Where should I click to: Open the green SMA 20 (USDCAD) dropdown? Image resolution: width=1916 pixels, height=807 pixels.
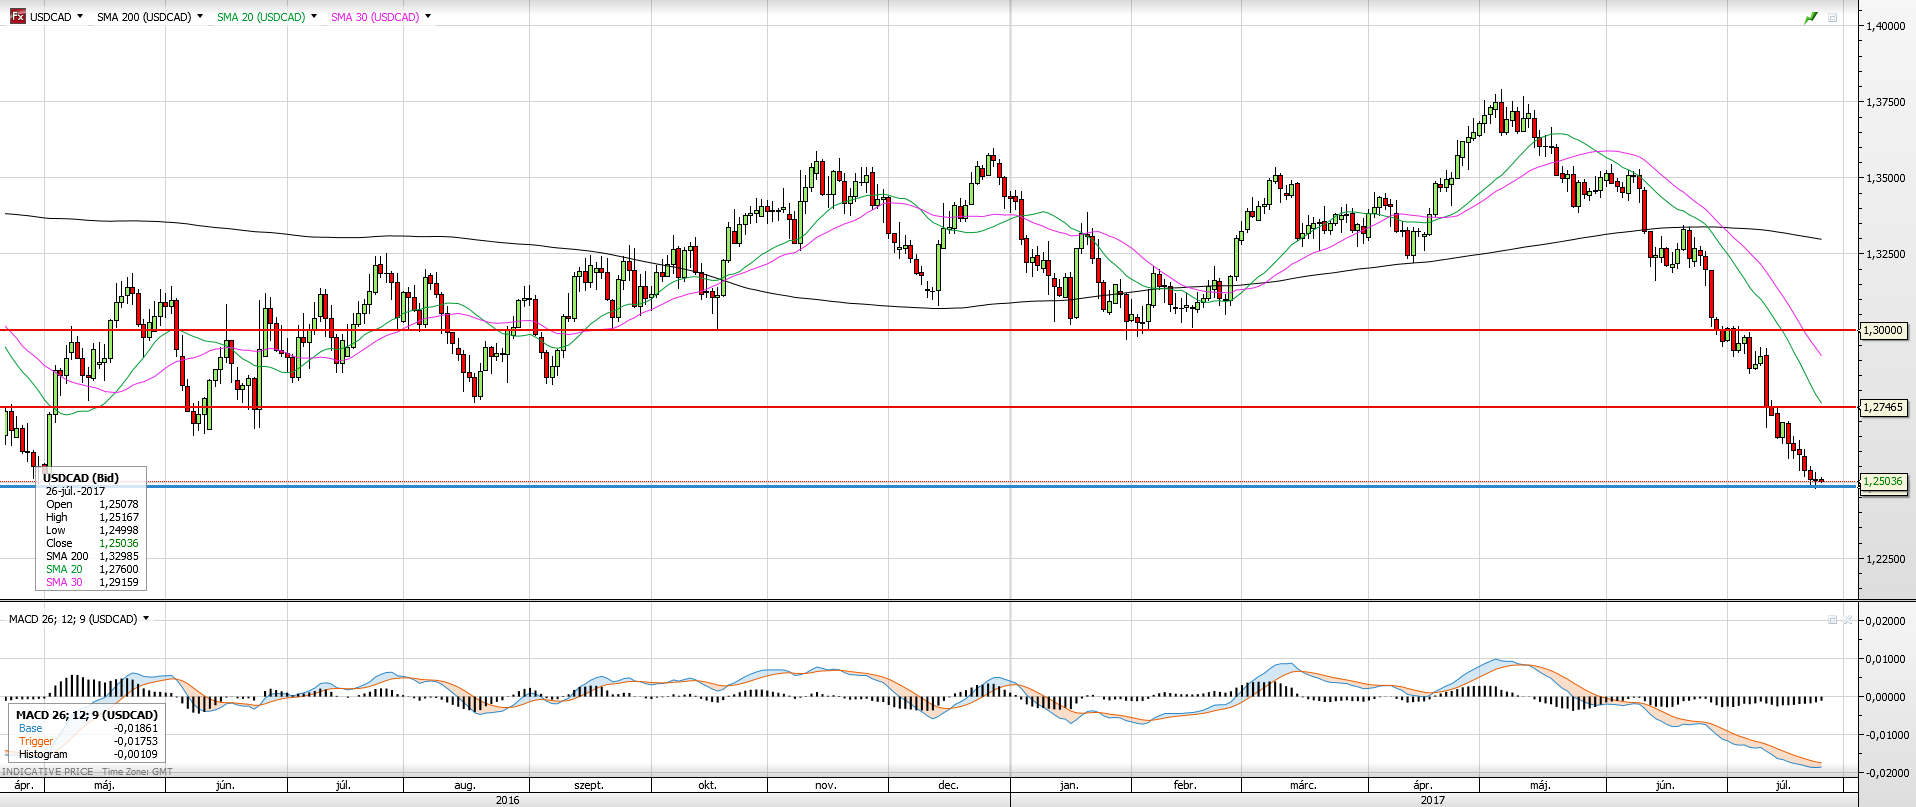point(314,17)
